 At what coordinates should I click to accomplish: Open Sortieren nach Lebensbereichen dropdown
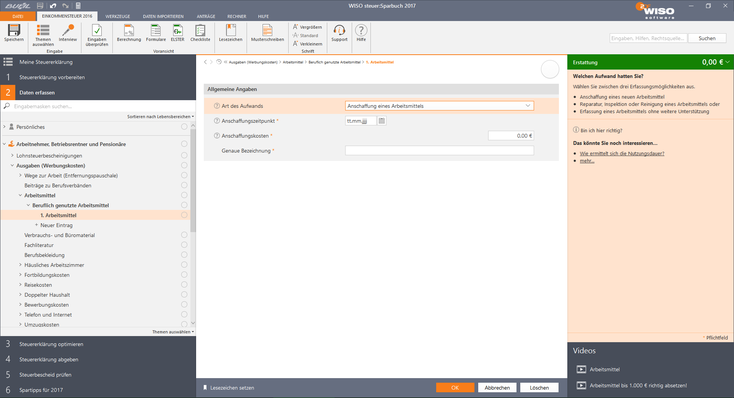[x=161, y=117]
